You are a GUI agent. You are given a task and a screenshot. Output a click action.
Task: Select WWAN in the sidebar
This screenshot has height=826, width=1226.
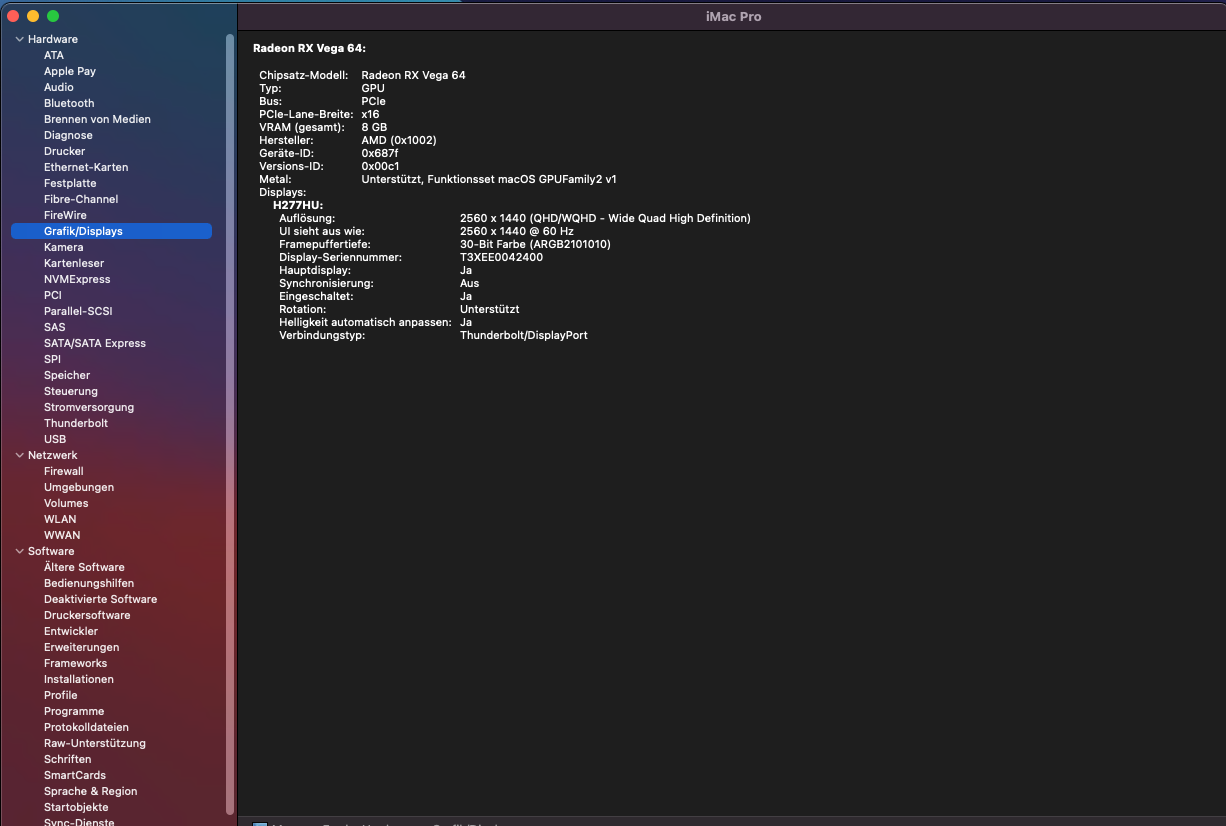62,535
